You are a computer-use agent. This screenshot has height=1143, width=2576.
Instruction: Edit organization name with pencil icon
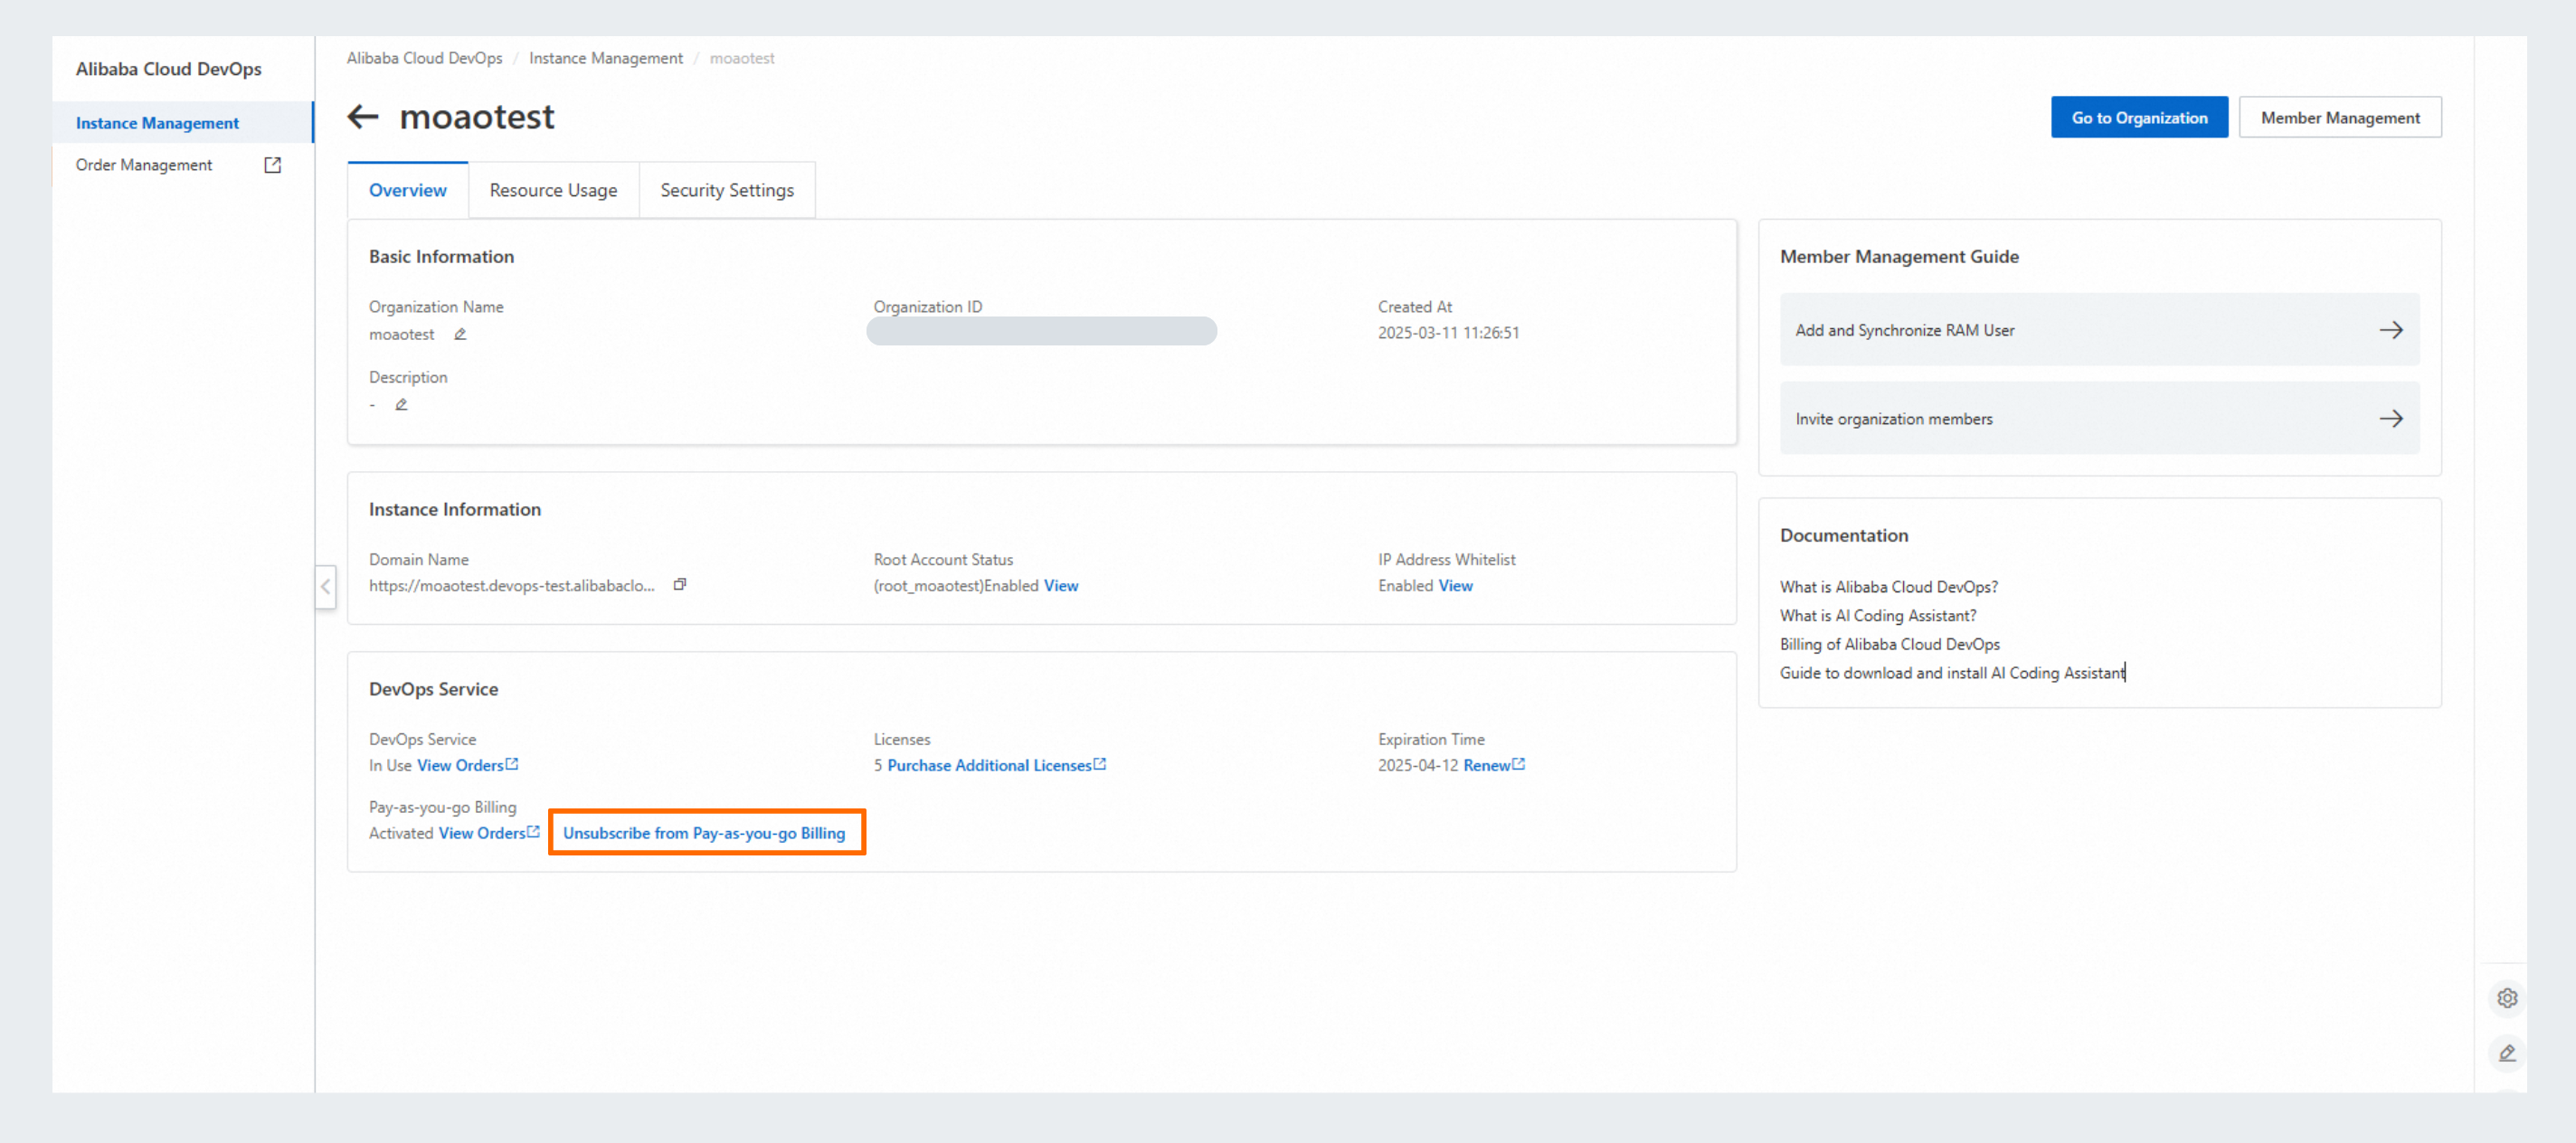[460, 334]
